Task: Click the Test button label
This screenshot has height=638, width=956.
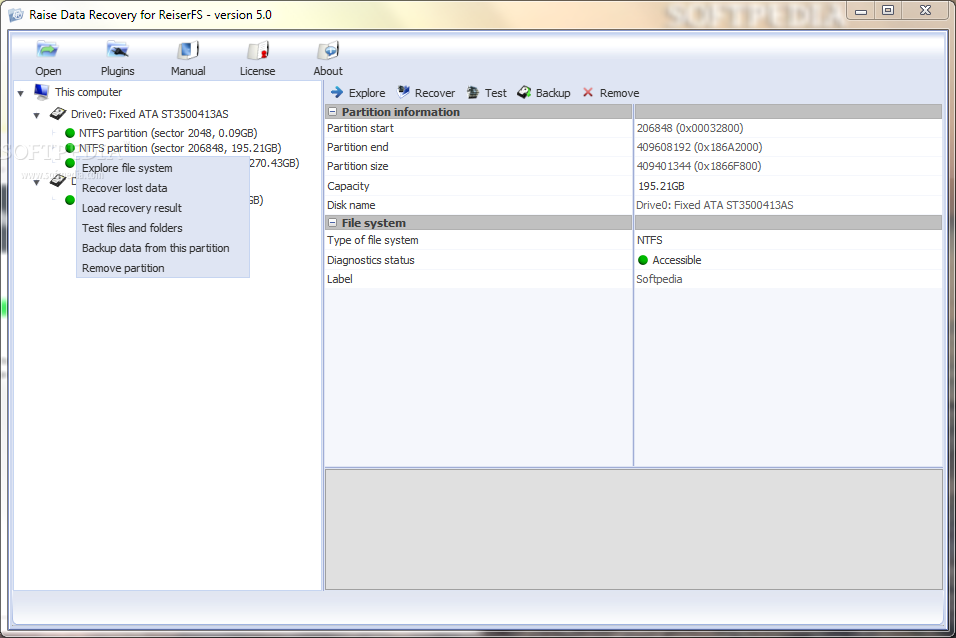Action: point(496,93)
